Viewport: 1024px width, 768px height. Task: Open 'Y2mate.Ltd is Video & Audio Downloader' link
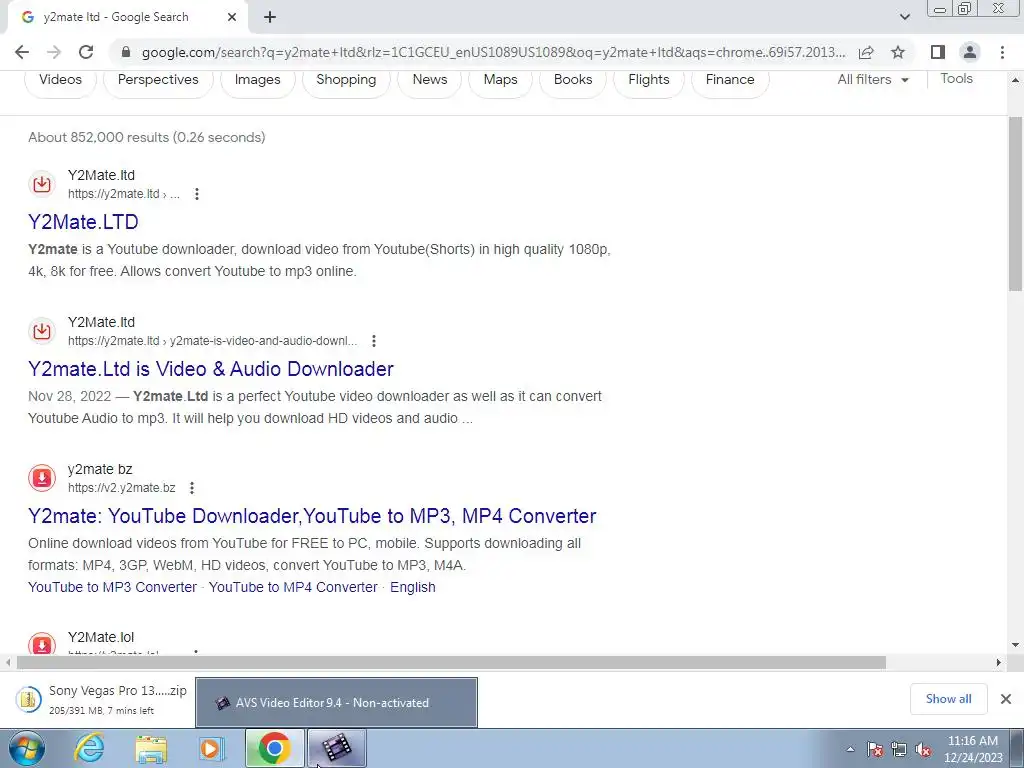pyautogui.click(x=211, y=369)
